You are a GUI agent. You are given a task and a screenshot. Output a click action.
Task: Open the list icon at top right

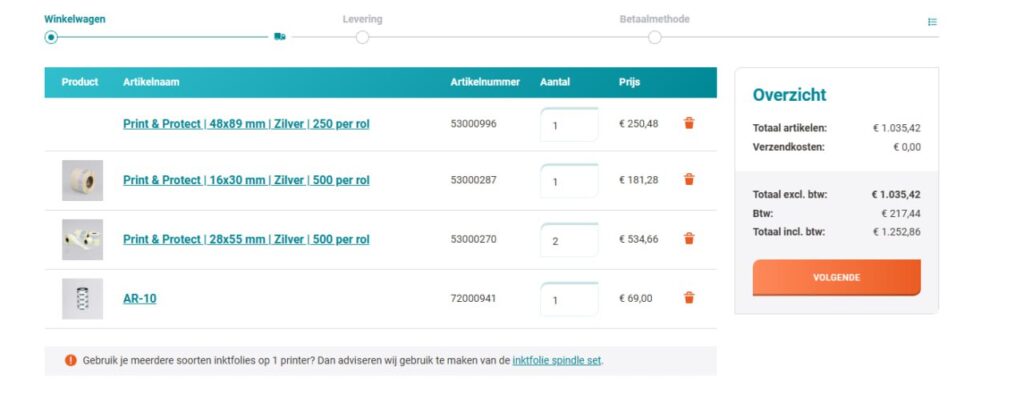click(932, 21)
